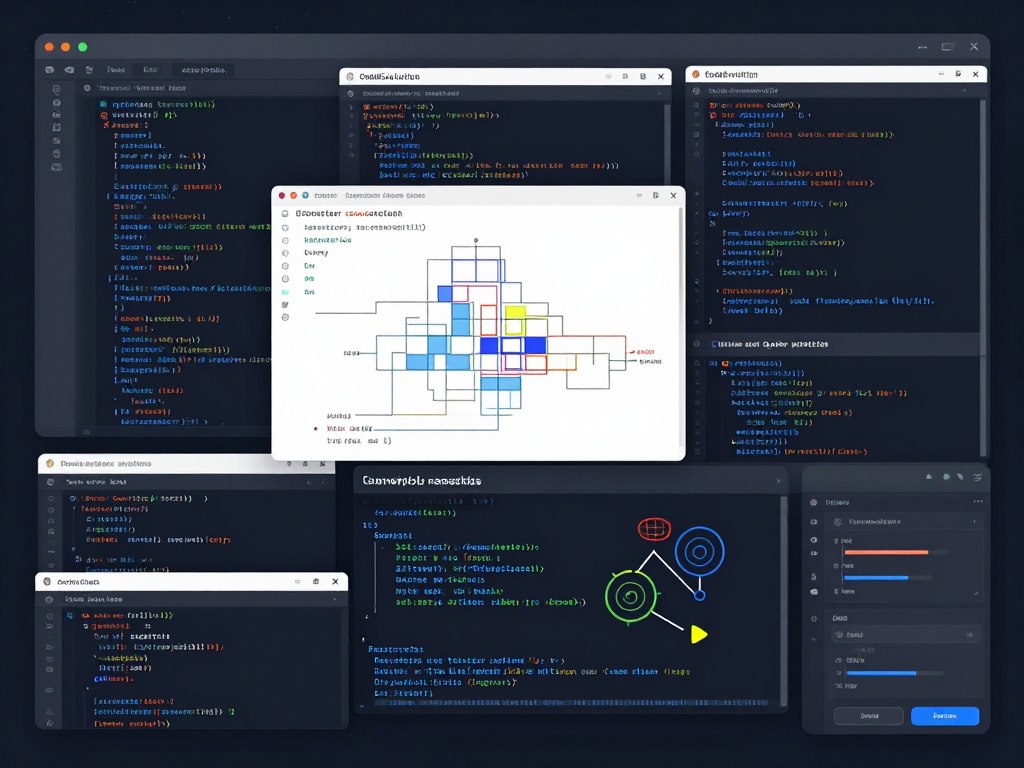Expand the dropdown beside the right panel's top field
The image size is (1024, 768).
coord(975,522)
